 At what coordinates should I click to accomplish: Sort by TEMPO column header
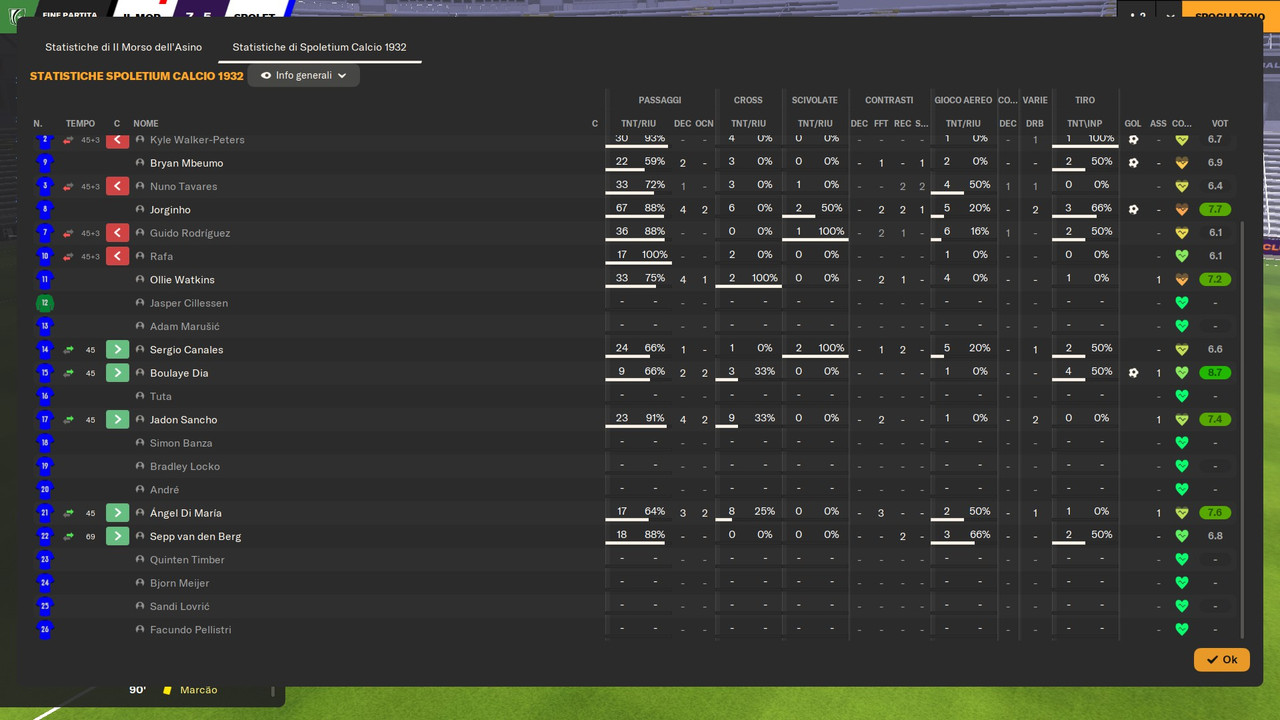coord(80,124)
